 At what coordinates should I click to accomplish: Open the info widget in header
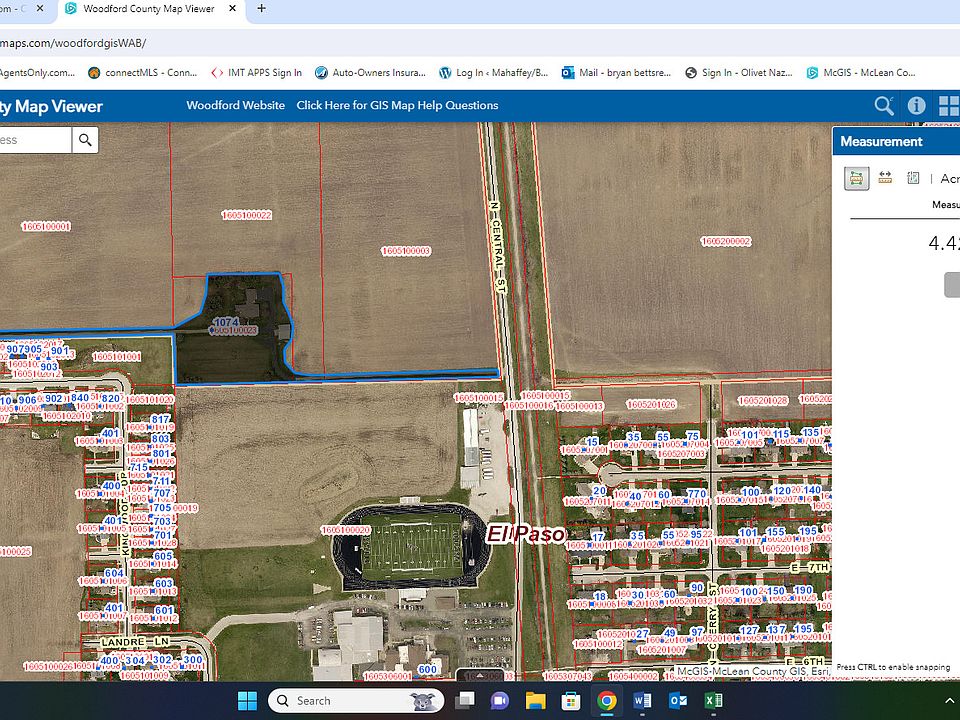(916, 106)
